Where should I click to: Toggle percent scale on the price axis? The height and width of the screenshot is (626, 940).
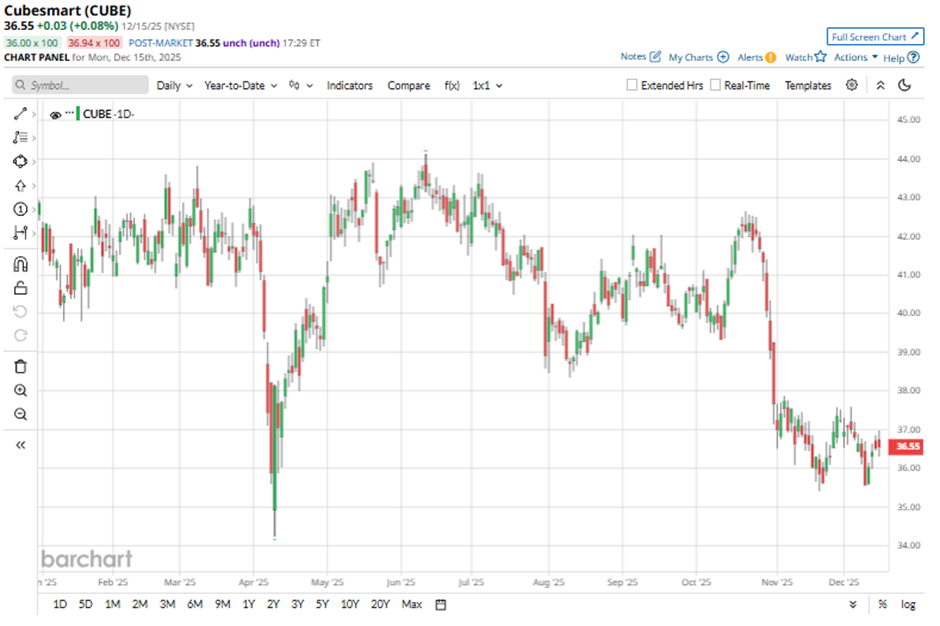pos(882,604)
